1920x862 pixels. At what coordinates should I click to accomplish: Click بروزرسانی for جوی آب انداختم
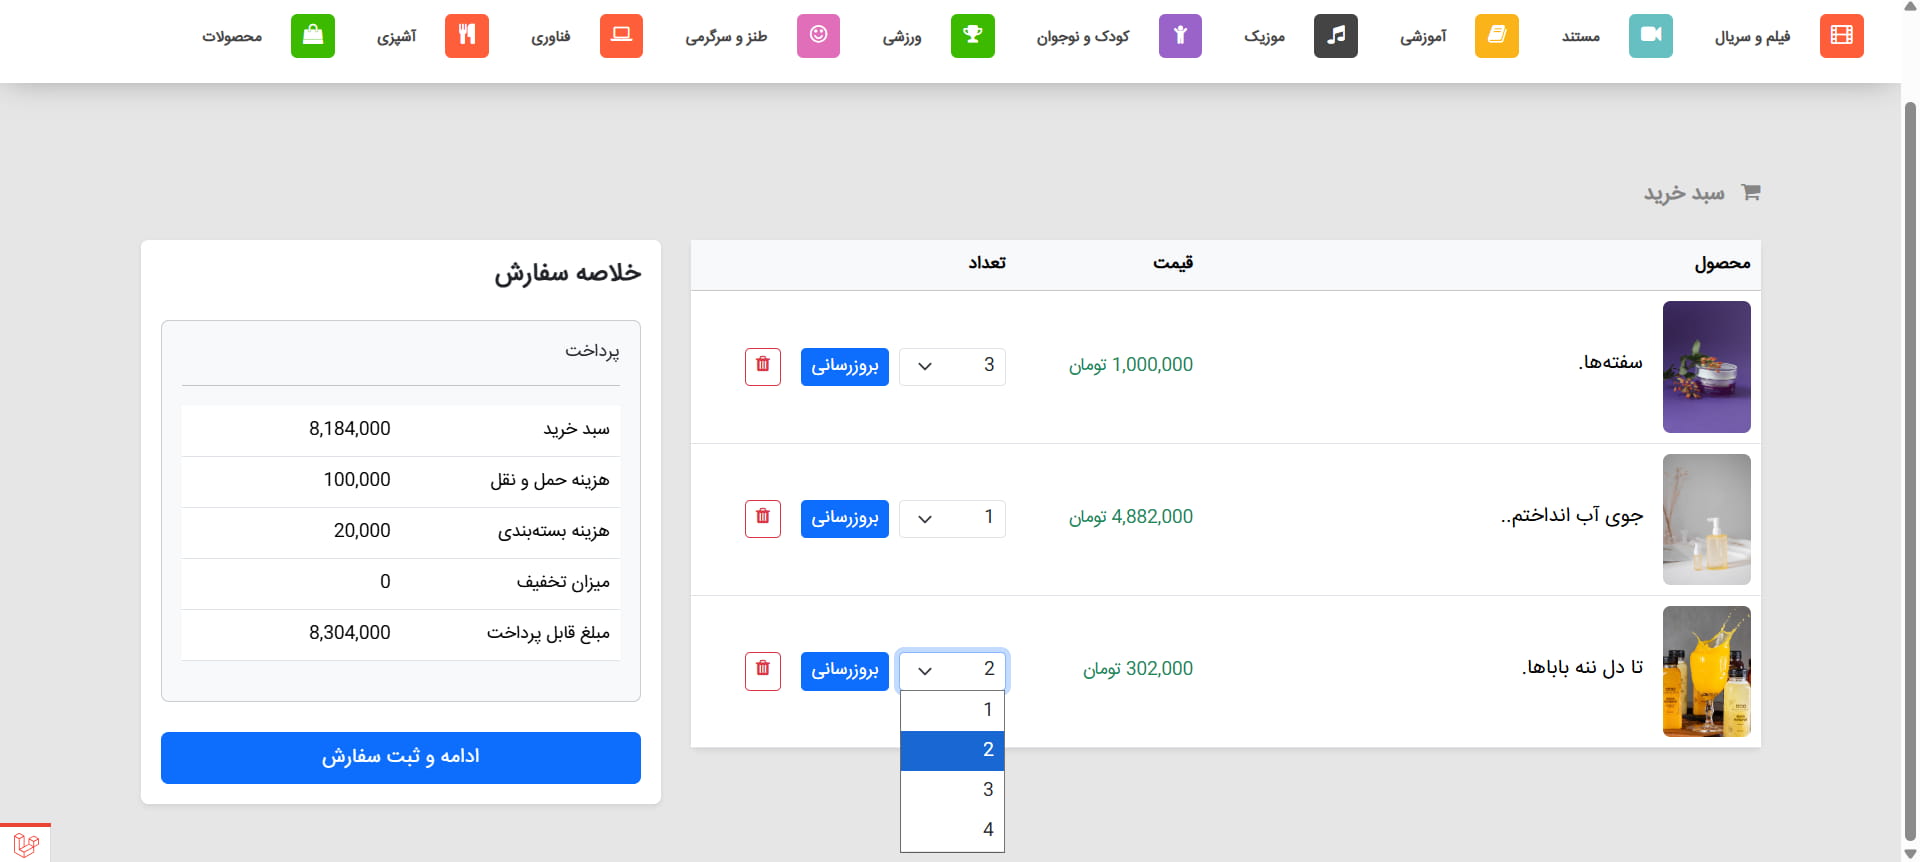pyautogui.click(x=845, y=518)
